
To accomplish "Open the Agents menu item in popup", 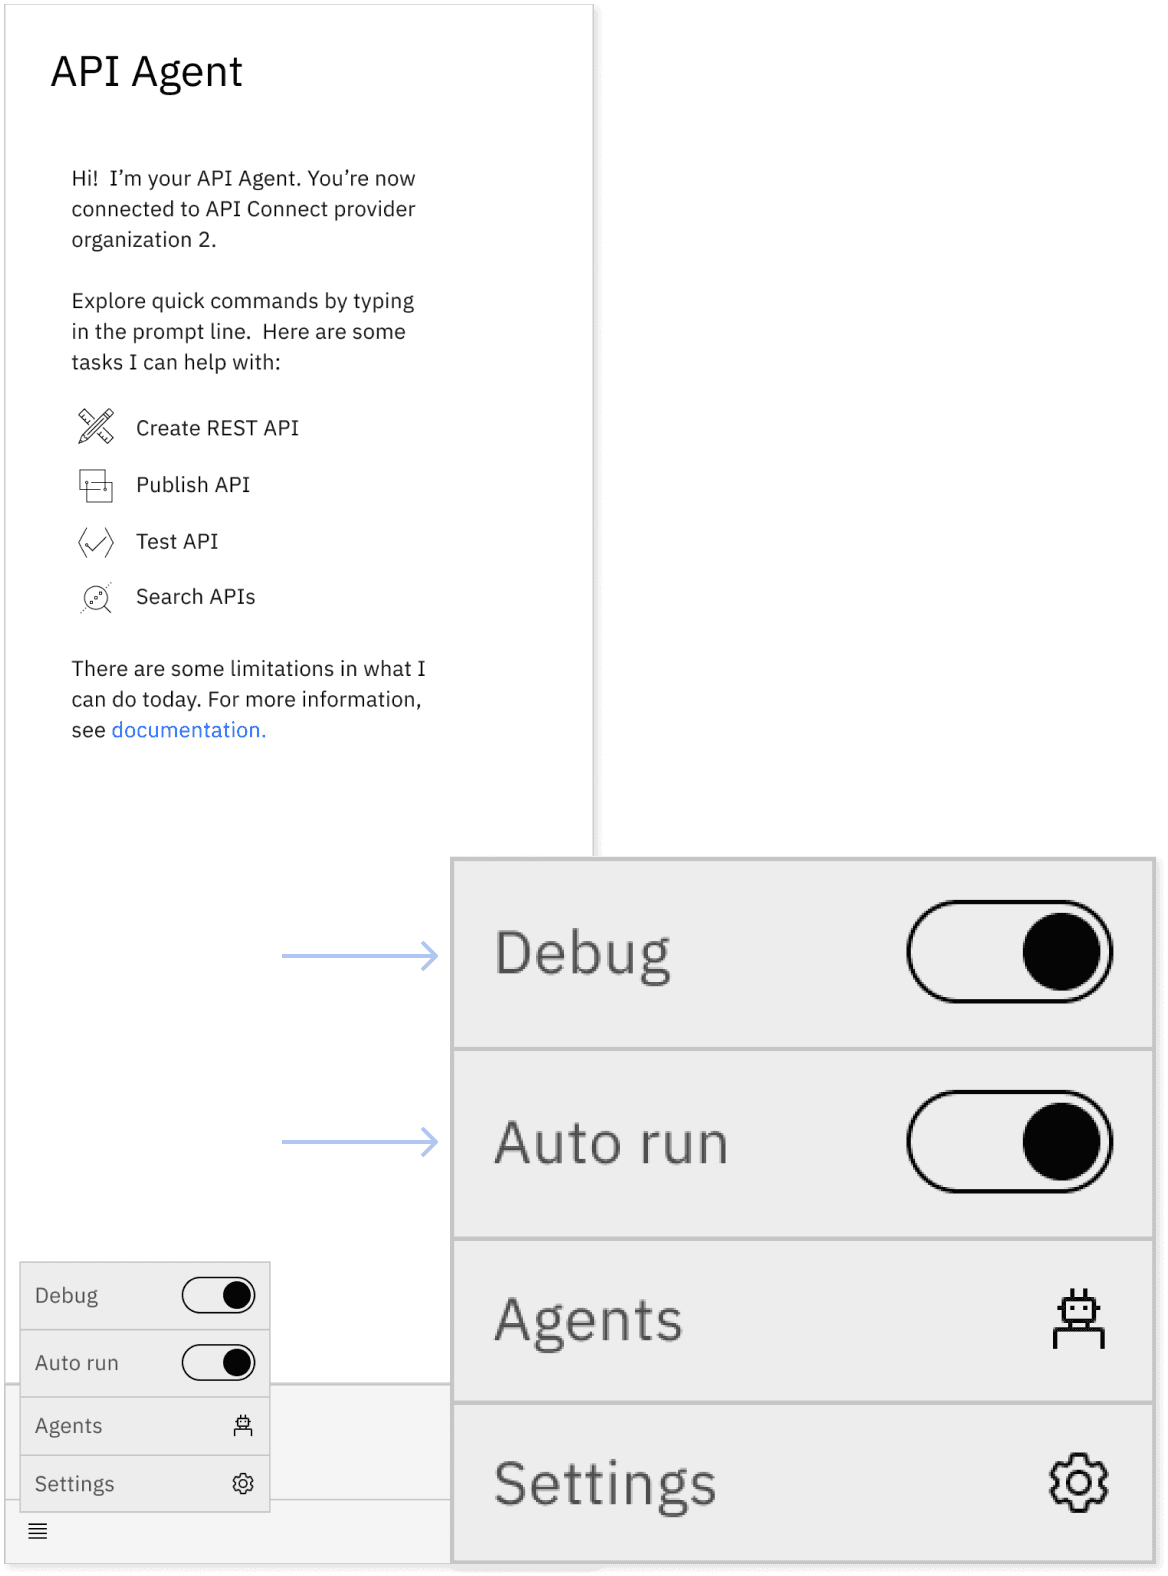I will coord(145,1426).
